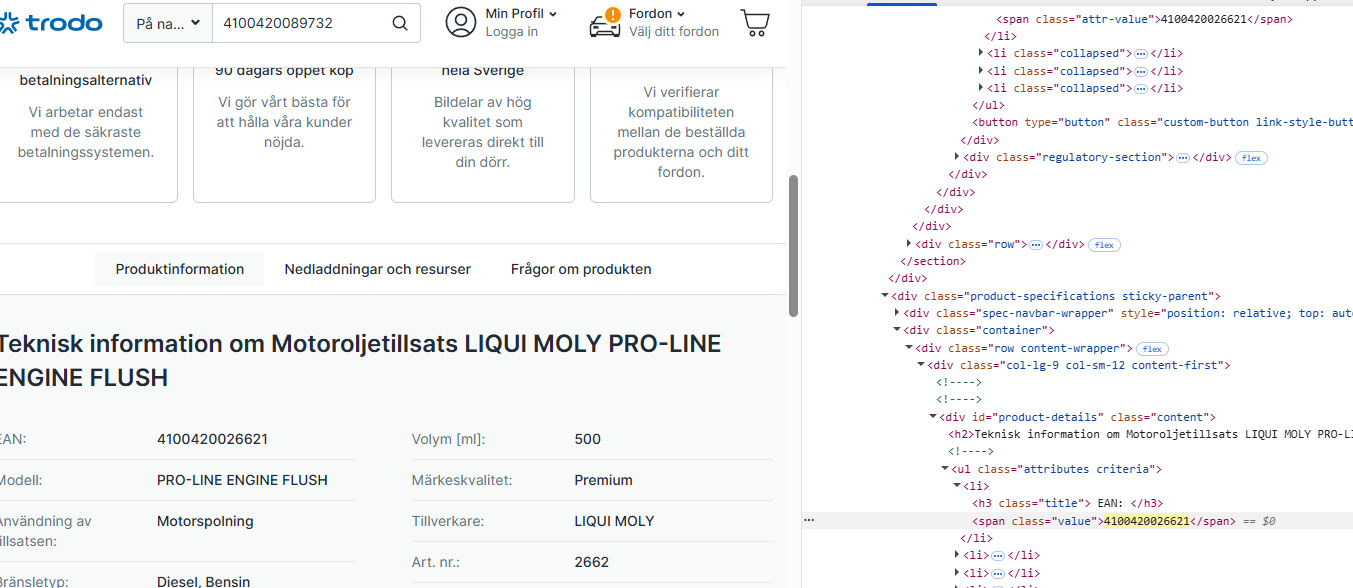Collapse the row content-wrapper node
This screenshot has width=1353, height=588.
[909, 348]
